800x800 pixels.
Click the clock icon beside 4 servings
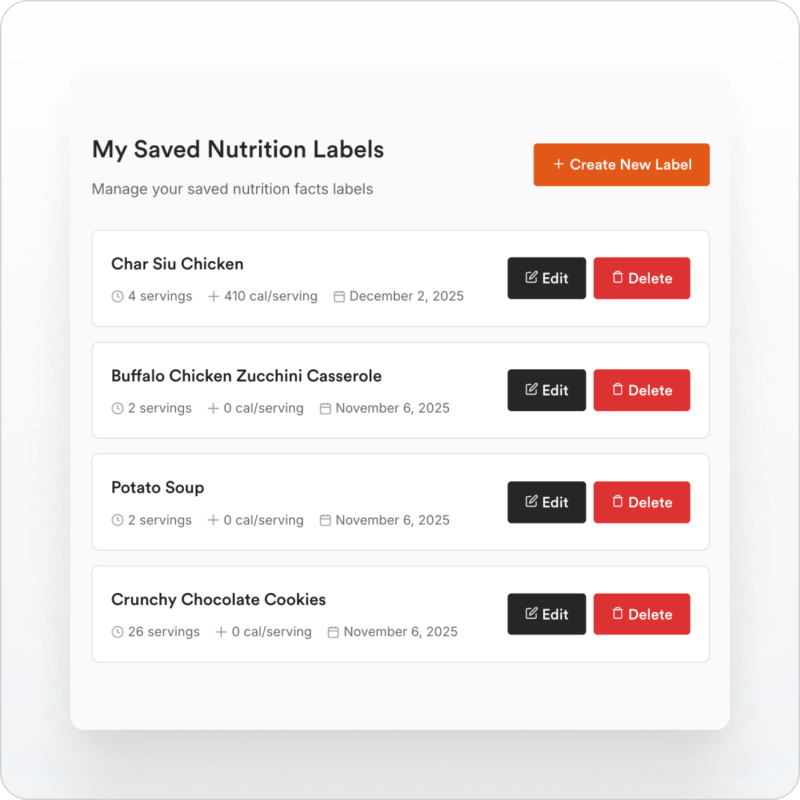click(x=117, y=296)
